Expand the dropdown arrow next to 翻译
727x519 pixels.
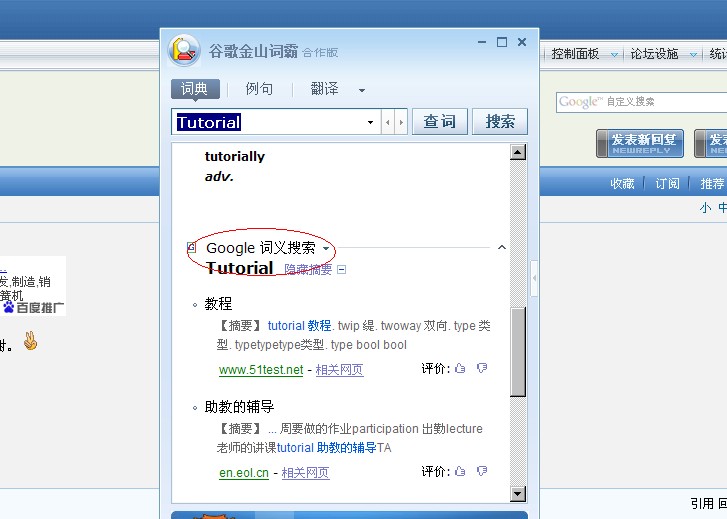362,90
